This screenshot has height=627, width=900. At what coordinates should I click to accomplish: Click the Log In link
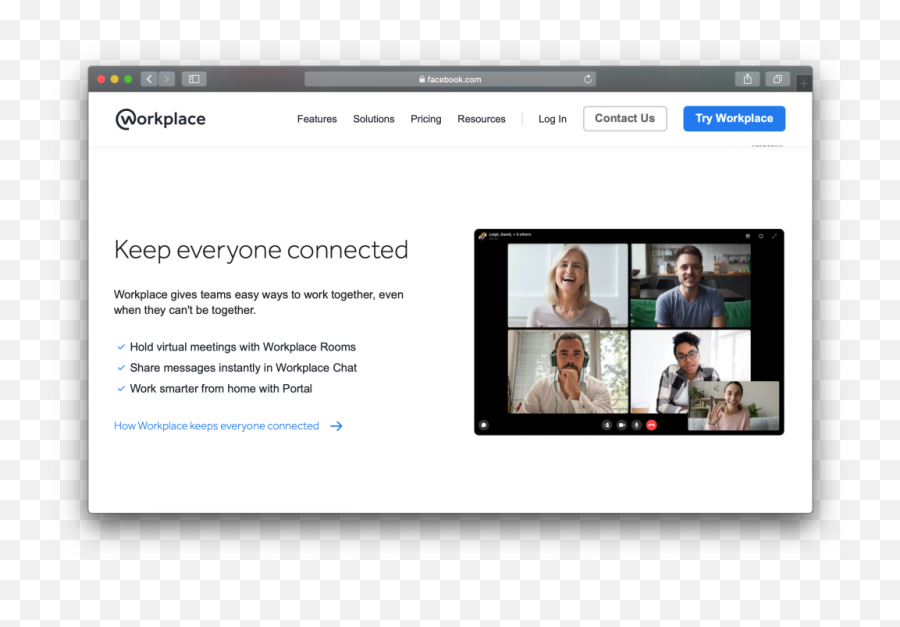pos(552,119)
